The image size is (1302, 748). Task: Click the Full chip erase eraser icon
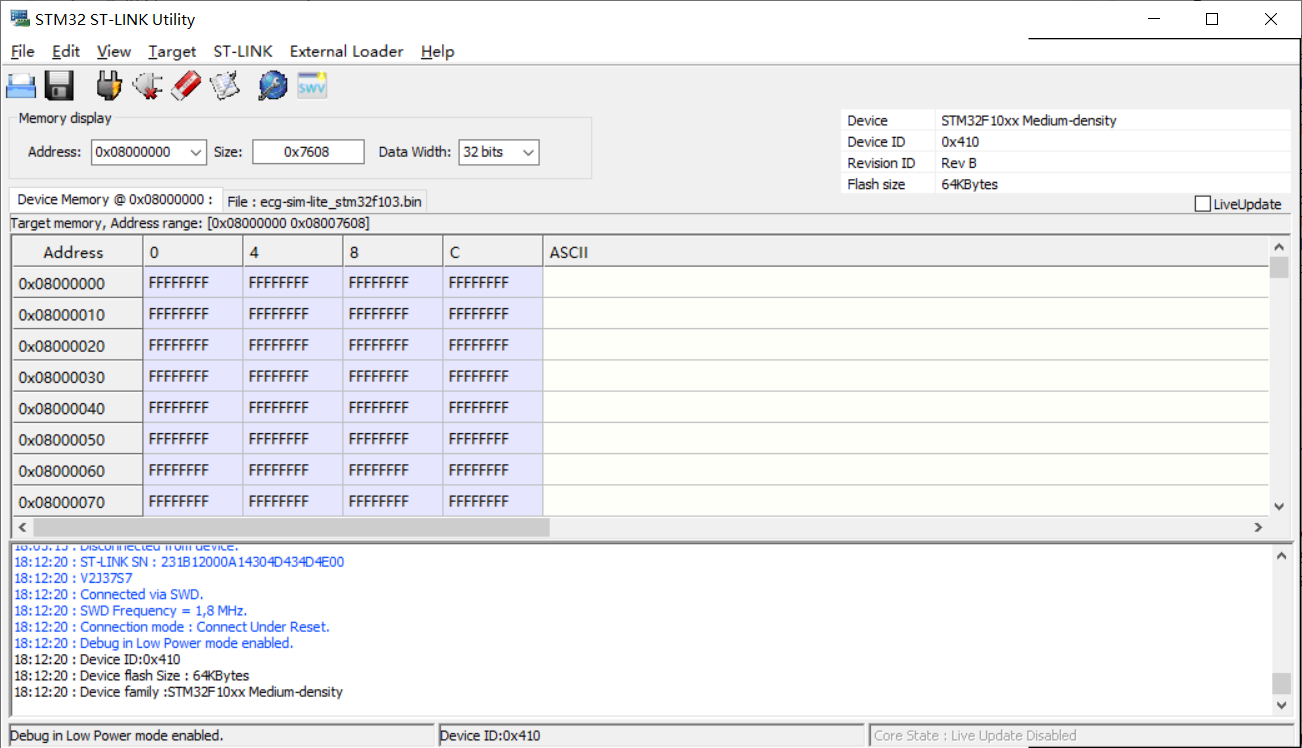[x=186, y=86]
